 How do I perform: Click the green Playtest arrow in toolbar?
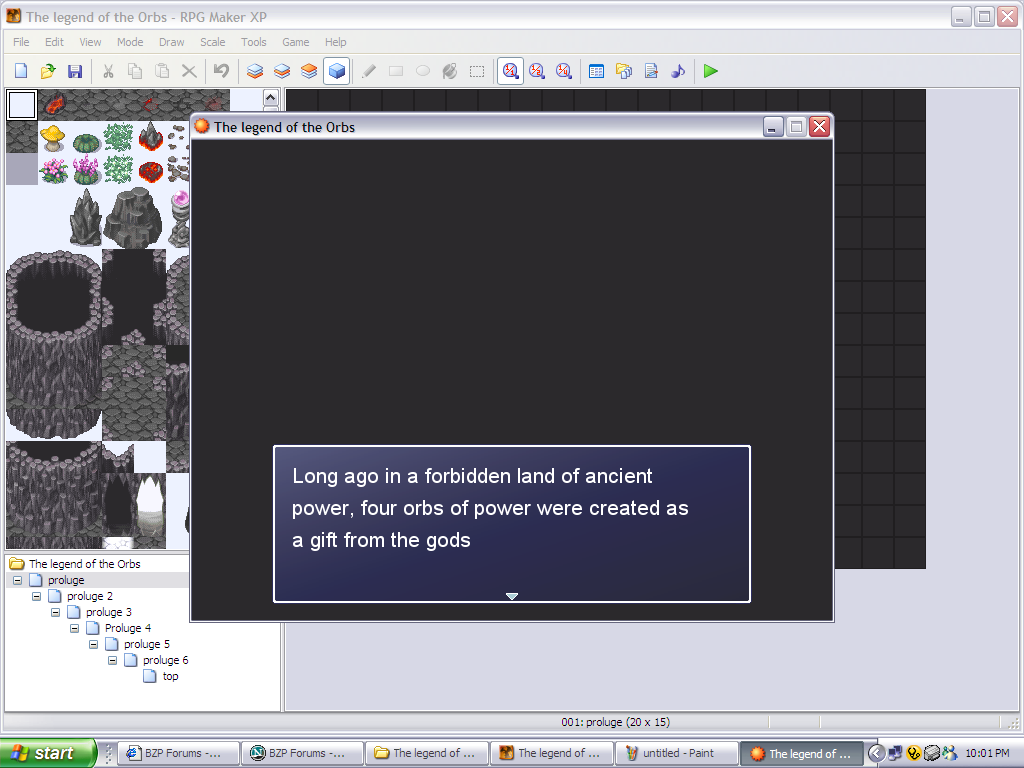click(x=710, y=71)
